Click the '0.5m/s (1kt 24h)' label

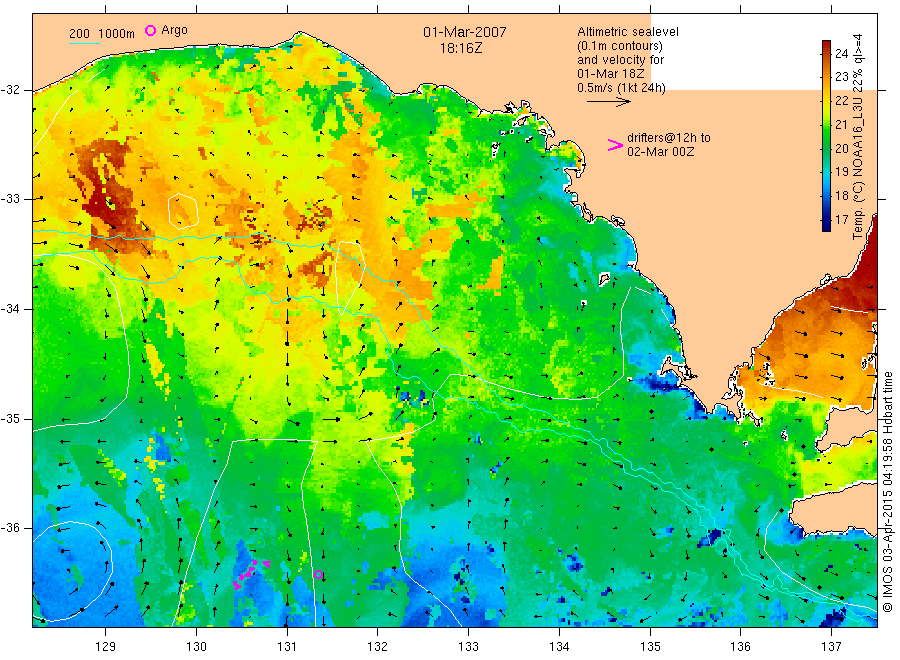click(x=621, y=88)
